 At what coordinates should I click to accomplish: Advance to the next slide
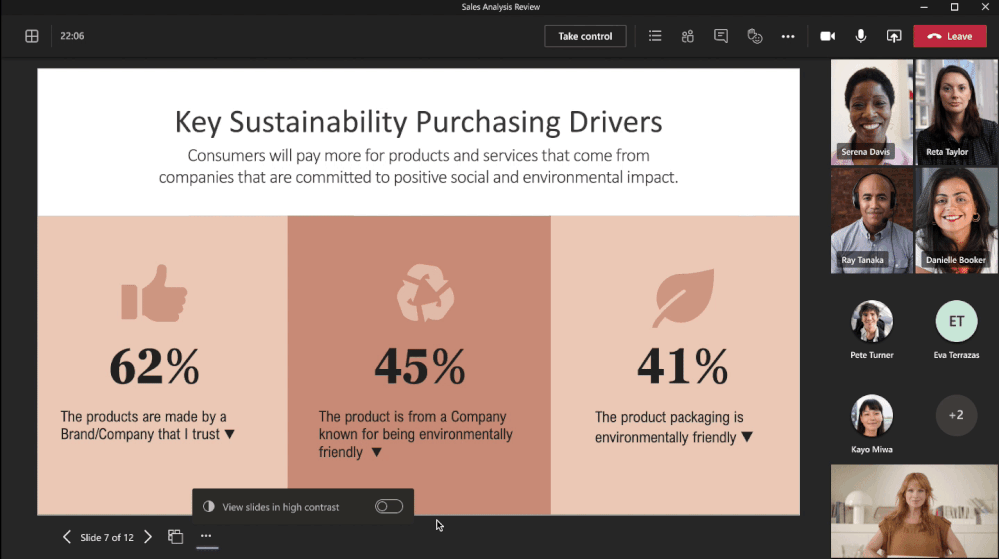click(x=148, y=537)
